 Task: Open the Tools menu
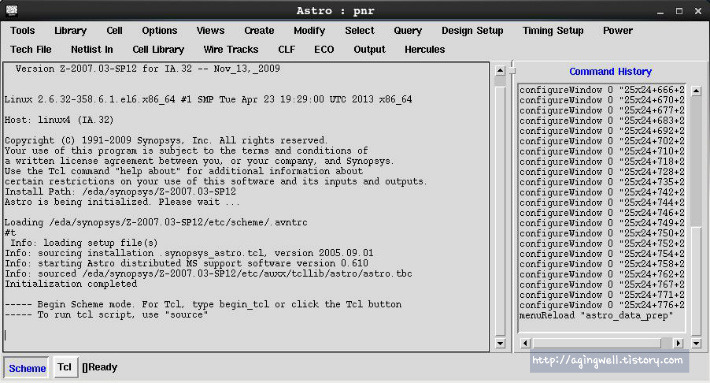tap(23, 31)
